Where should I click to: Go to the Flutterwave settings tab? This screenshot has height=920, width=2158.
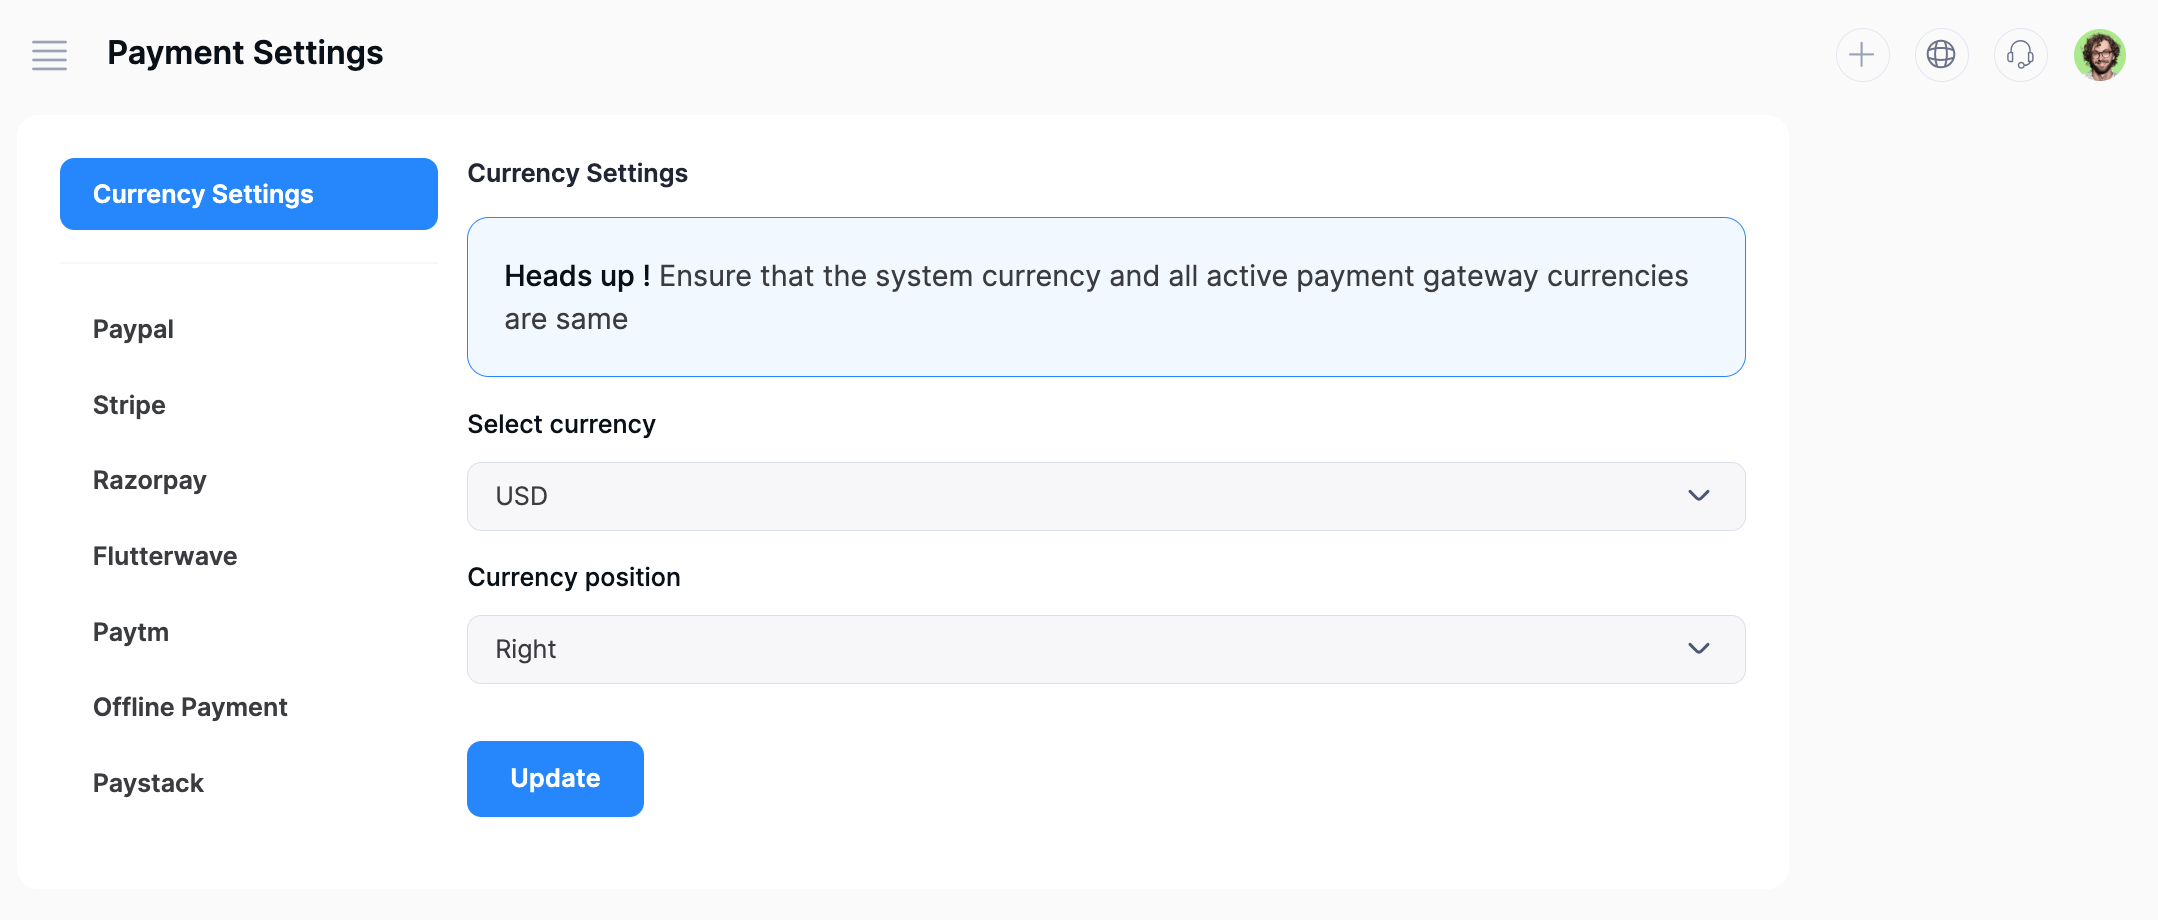coord(165,556)
